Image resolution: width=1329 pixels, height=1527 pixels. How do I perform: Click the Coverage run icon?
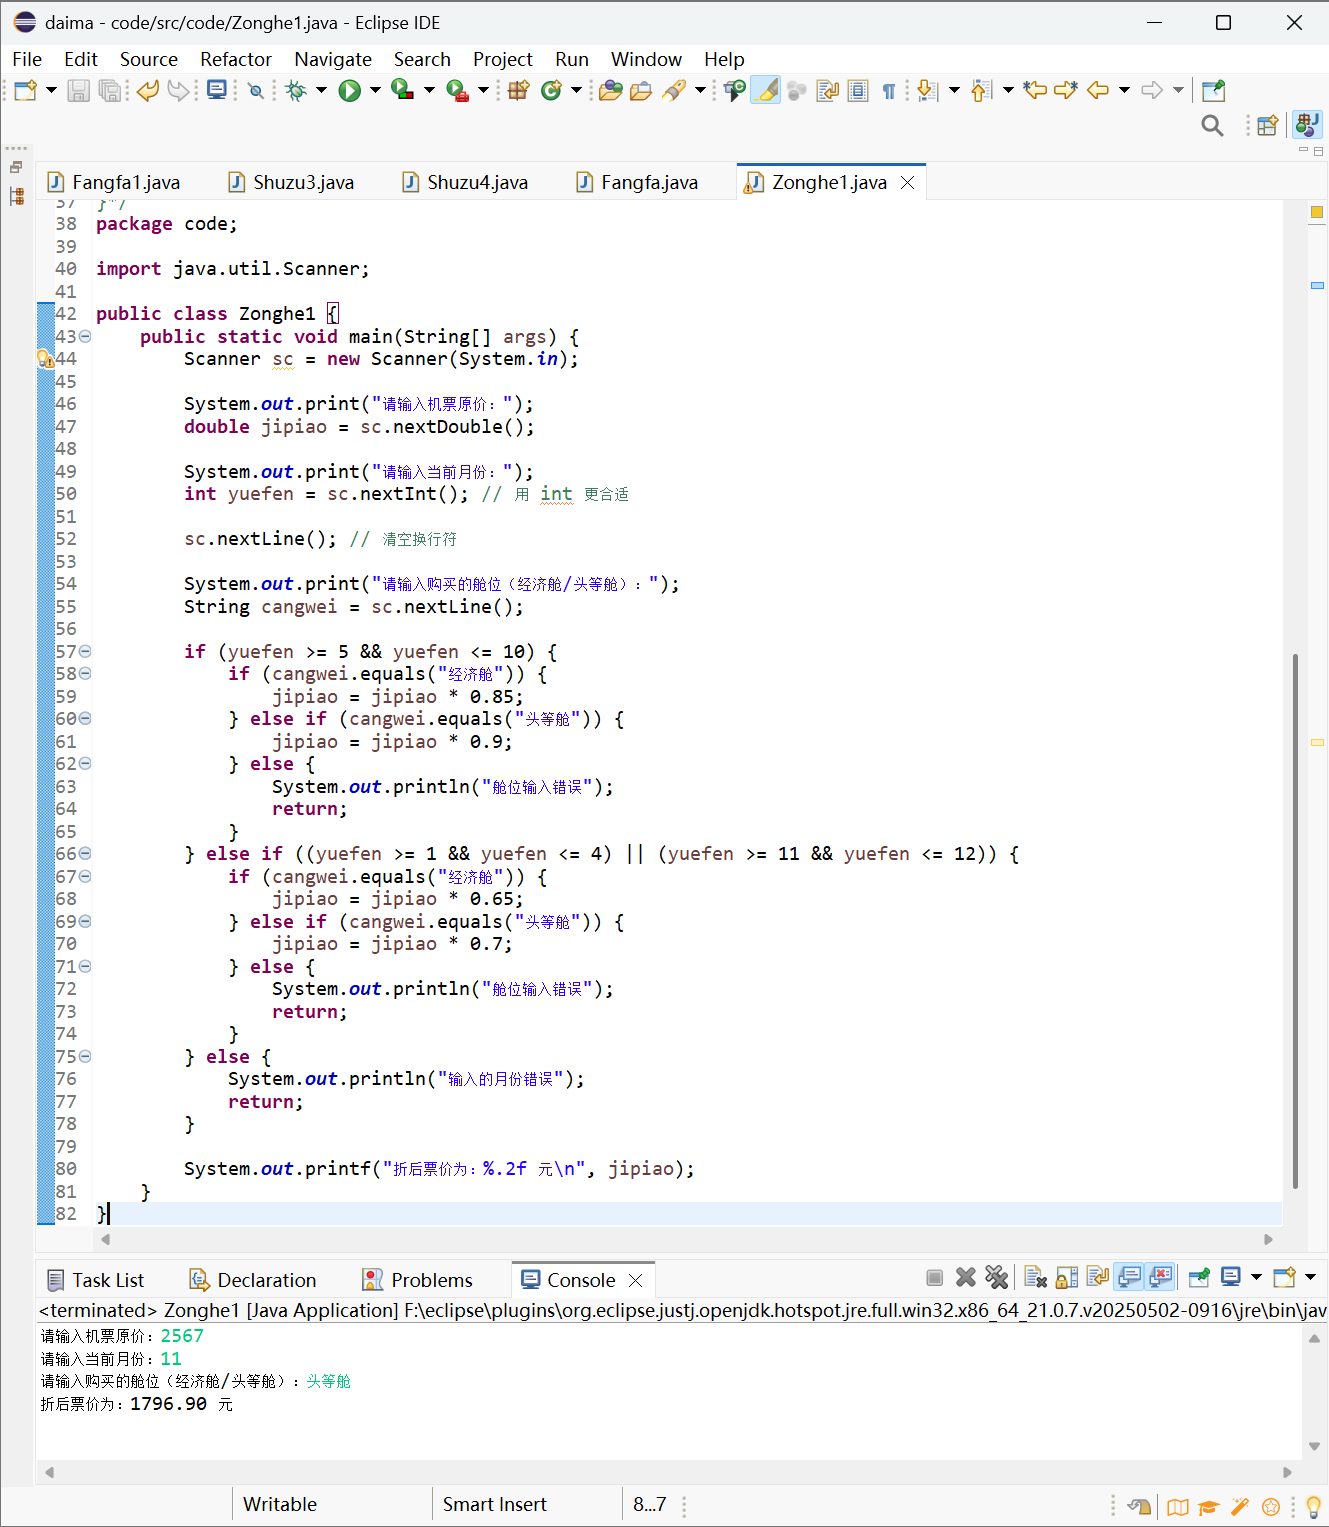(403, 91)
